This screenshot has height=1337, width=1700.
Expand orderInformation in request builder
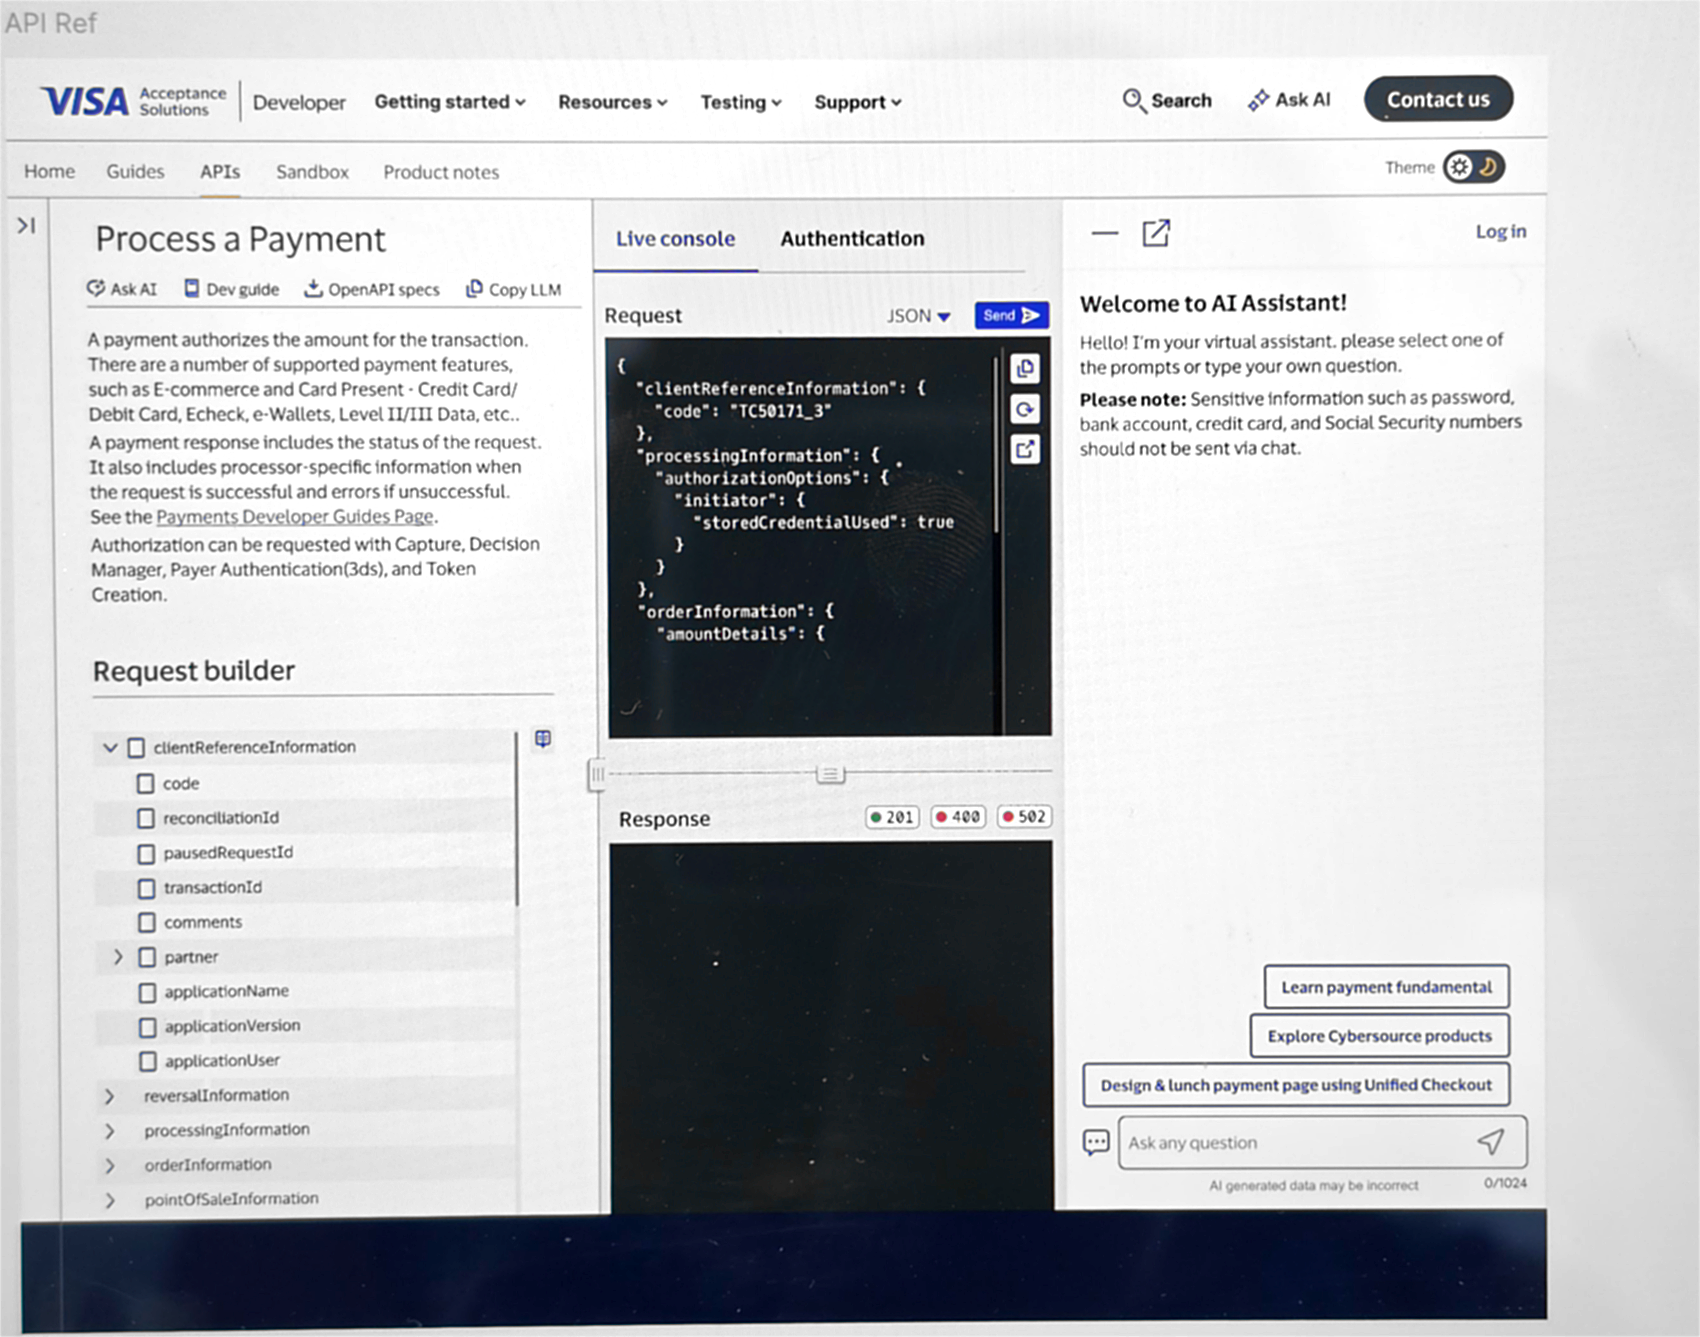(x=109, y=1166)
